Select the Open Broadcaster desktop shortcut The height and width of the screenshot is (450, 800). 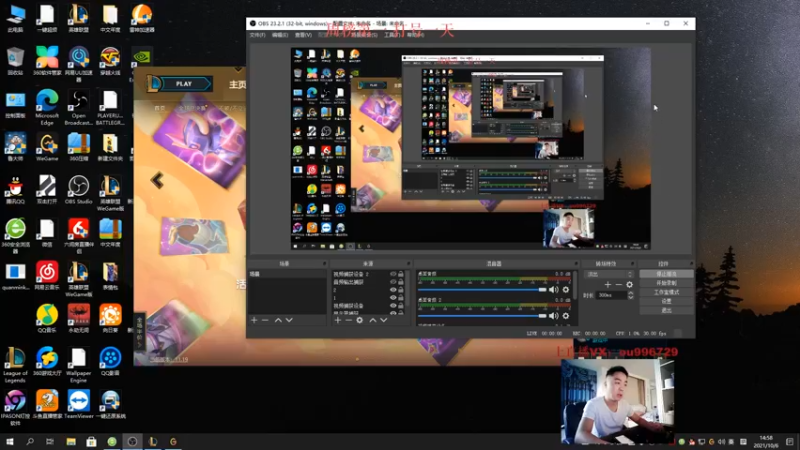(x=79, y=107)
